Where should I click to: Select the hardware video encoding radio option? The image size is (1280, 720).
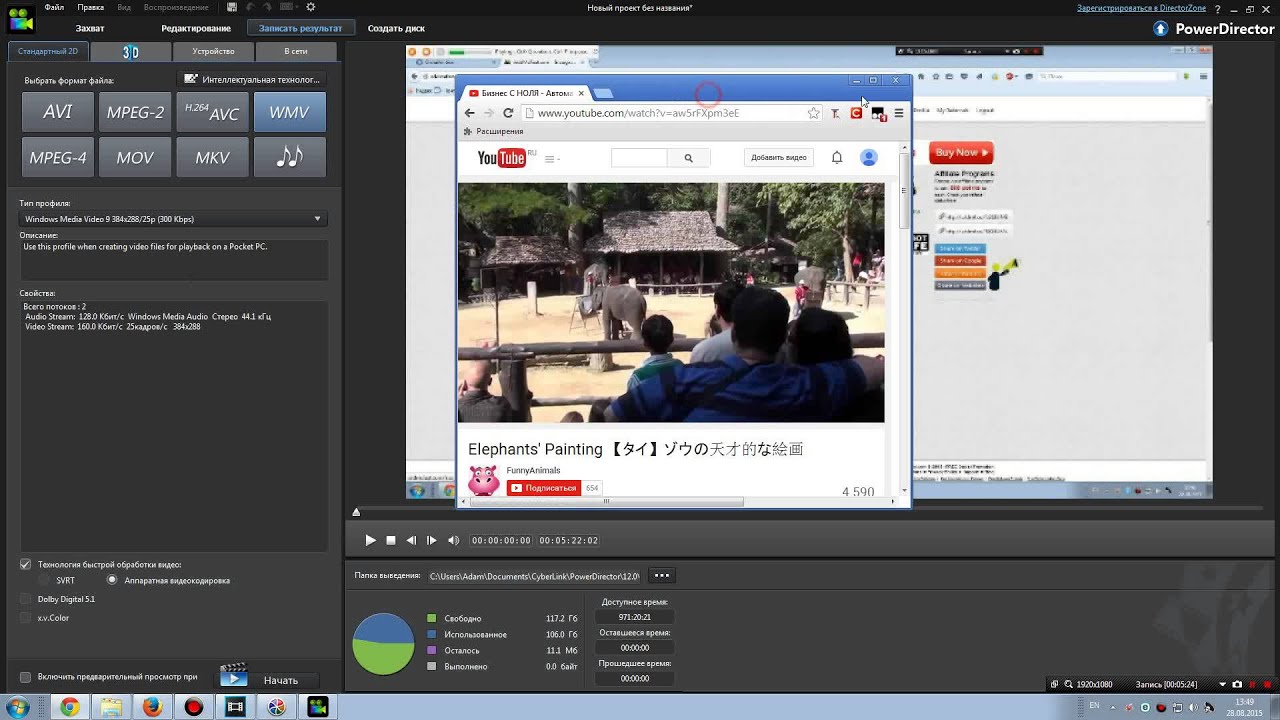click(x=112, y=580)
